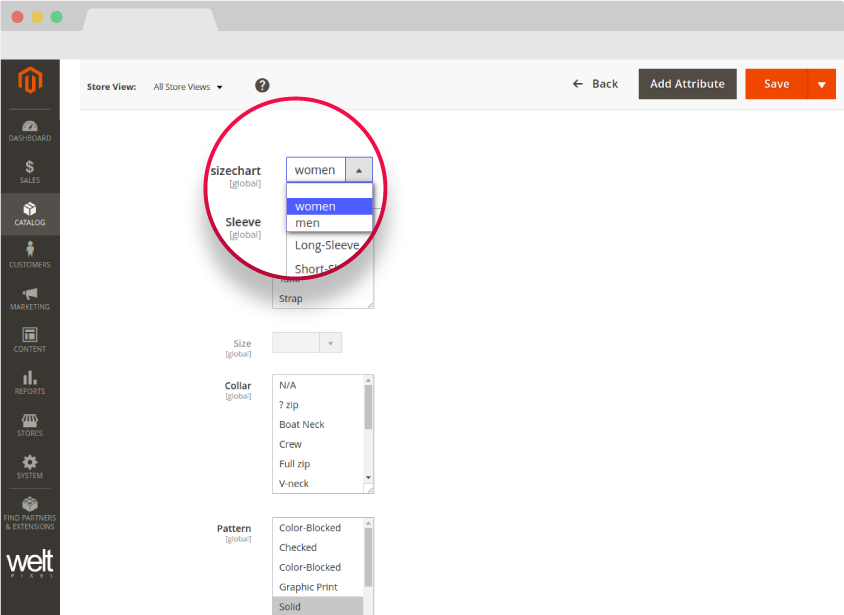Open the Size dropdown
Image resolution: width=844 pixels, height=615 pixels.
click(x=307, y=343)
